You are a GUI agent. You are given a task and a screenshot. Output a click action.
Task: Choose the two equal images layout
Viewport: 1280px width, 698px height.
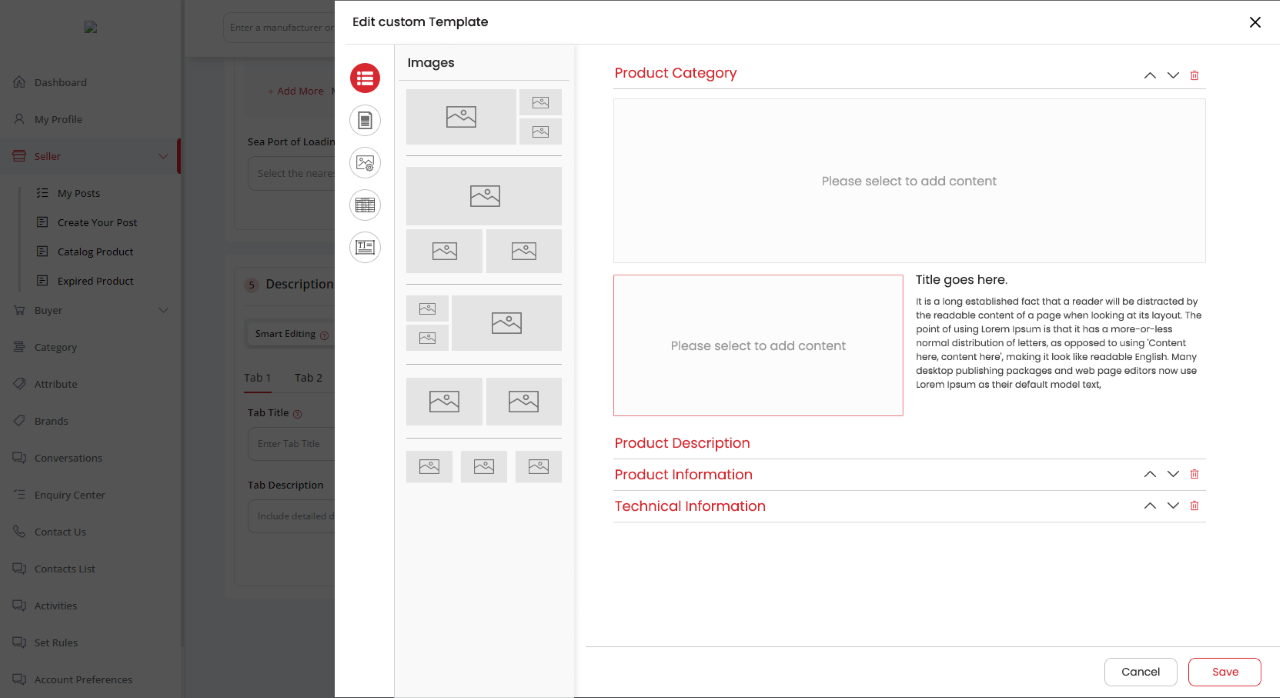pos(484,401)
